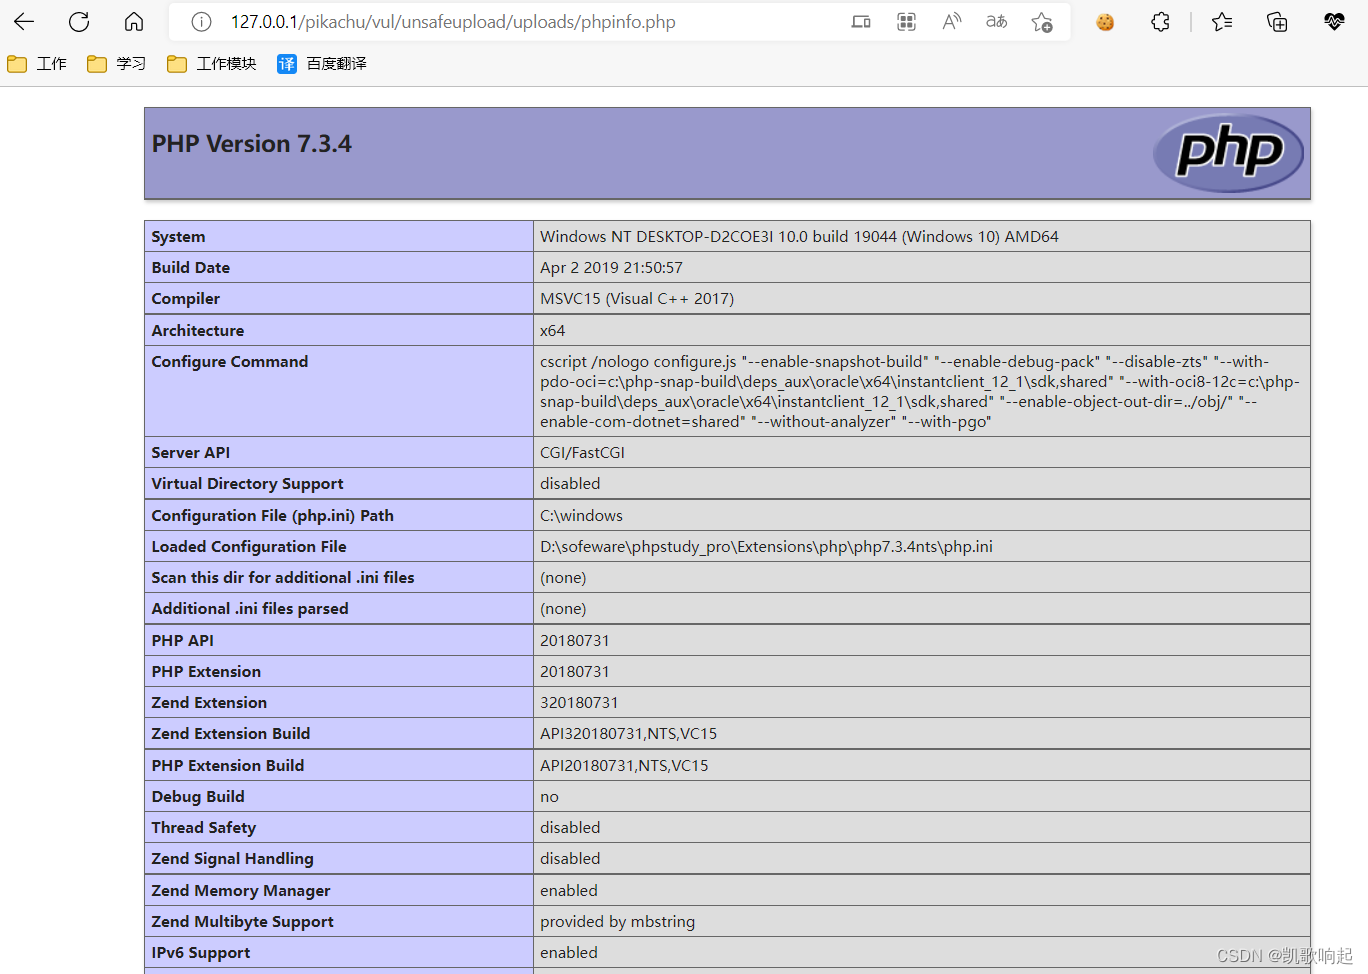This screenshot has height=974, width=1368.
Task: Add this page to favorites
Action: click(x=1042, y=22)
